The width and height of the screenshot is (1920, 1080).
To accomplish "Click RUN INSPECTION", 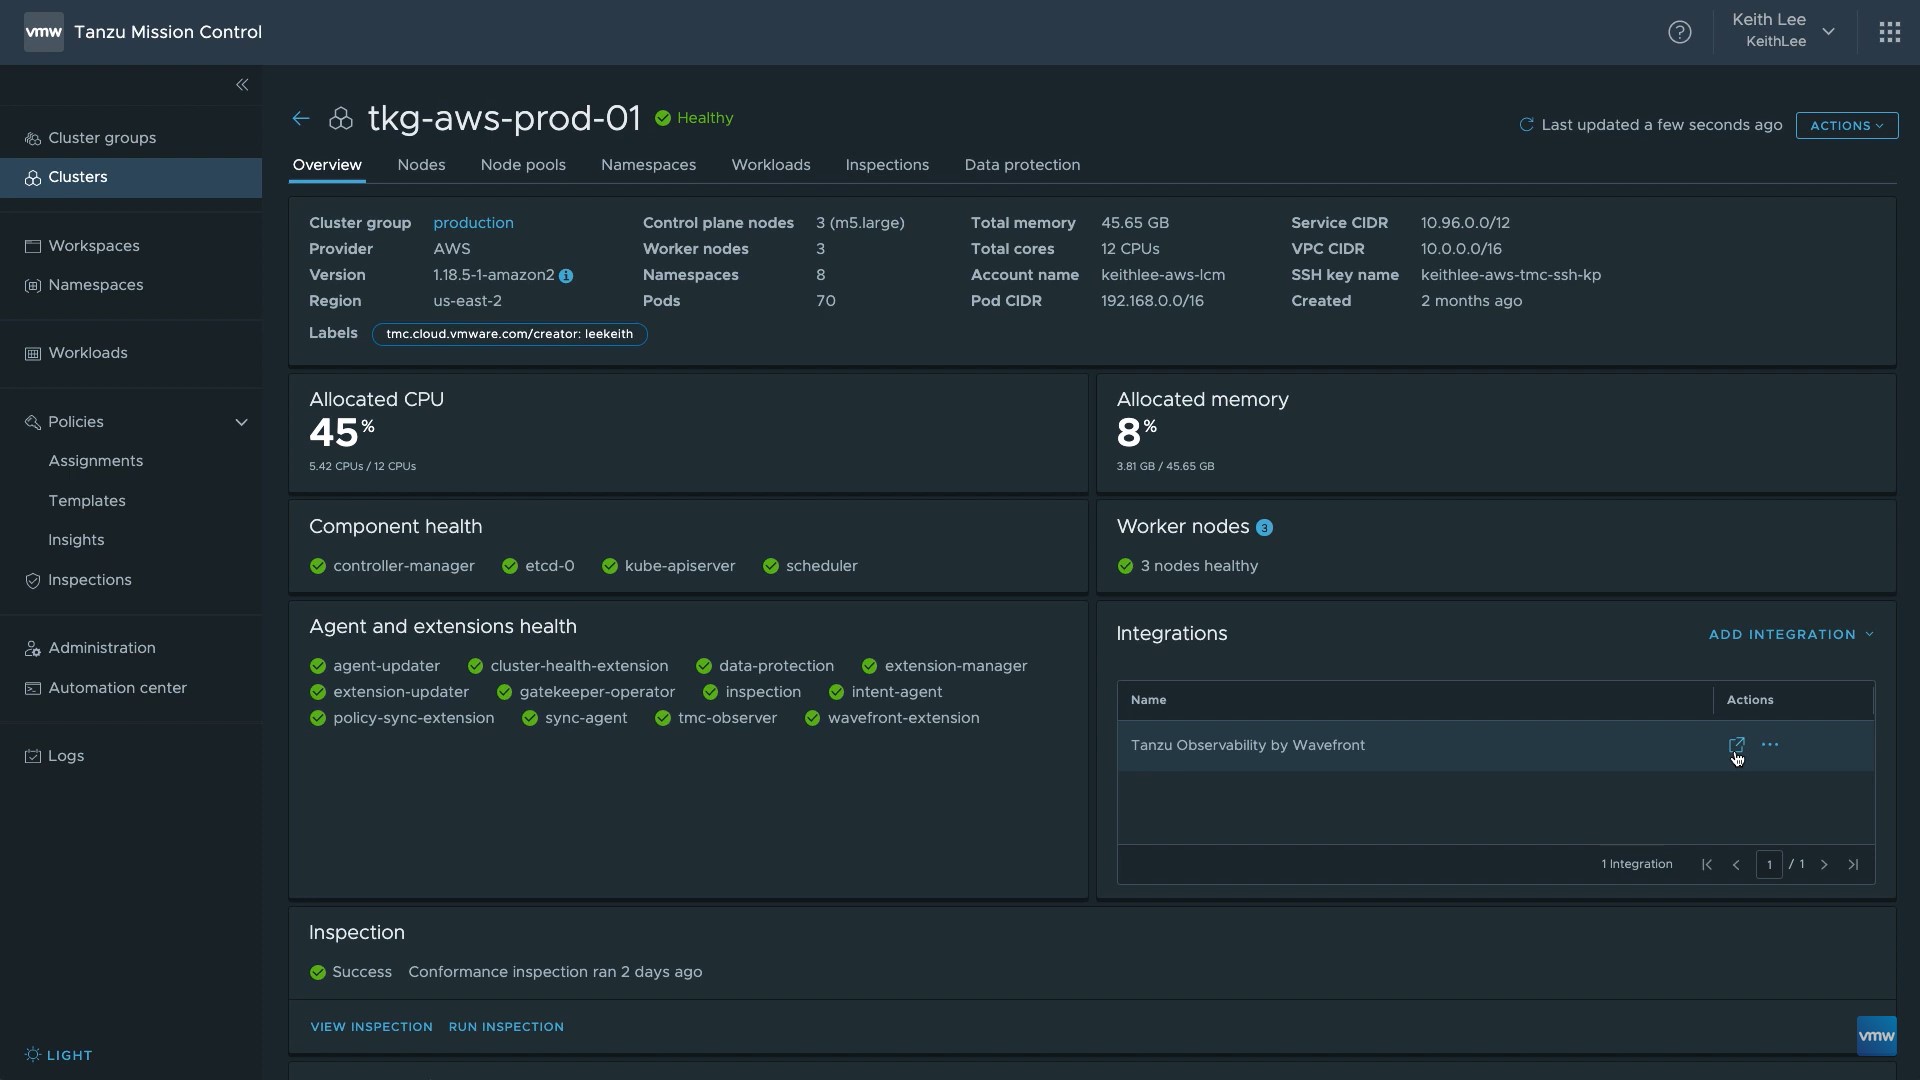I will (x=507, y=1026).
